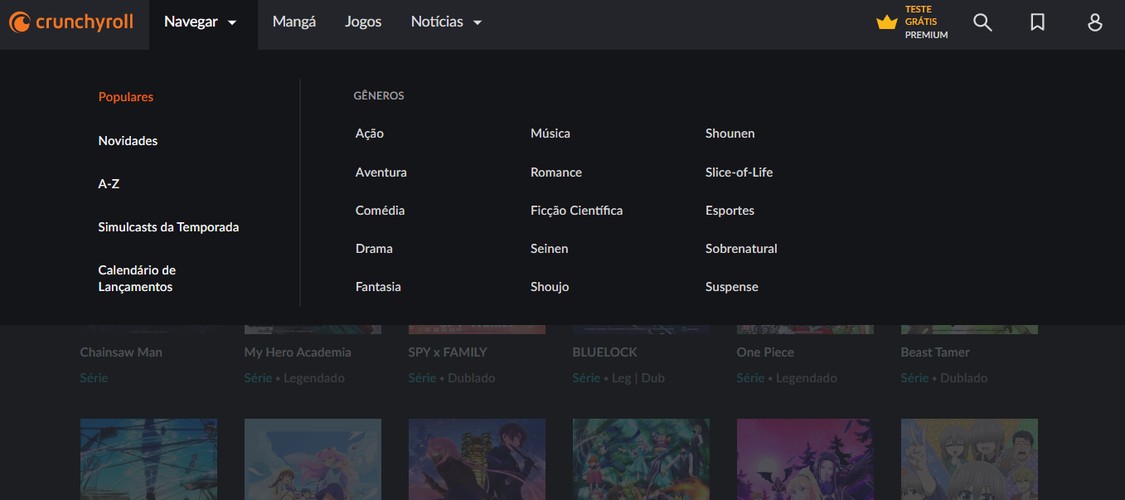This screenshot has height=500, width=1125.
Task: Choose the Ação genre
Action: coord(369,133)
